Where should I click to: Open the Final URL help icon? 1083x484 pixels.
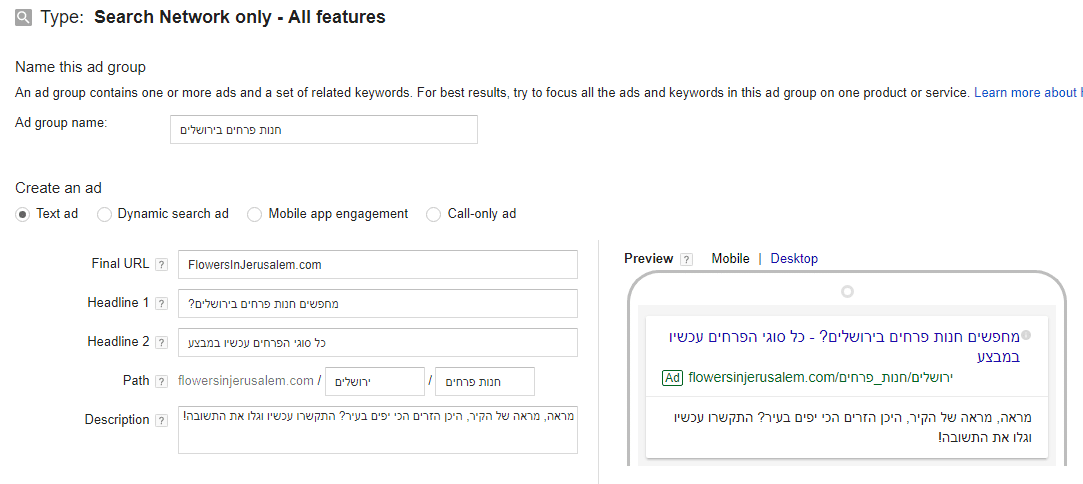point(161,264)
